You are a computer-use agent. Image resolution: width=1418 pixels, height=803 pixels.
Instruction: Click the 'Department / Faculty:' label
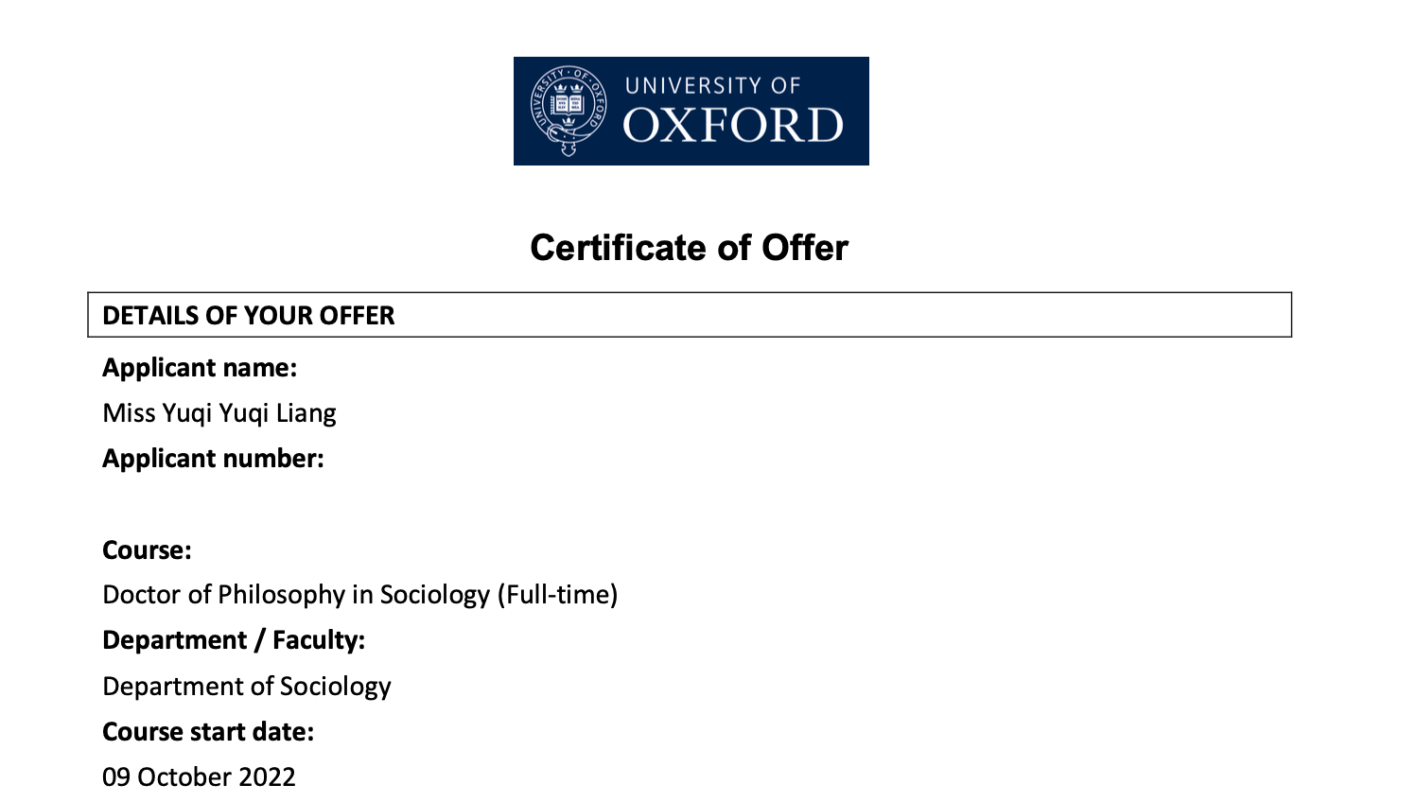(x=234, y=640)
